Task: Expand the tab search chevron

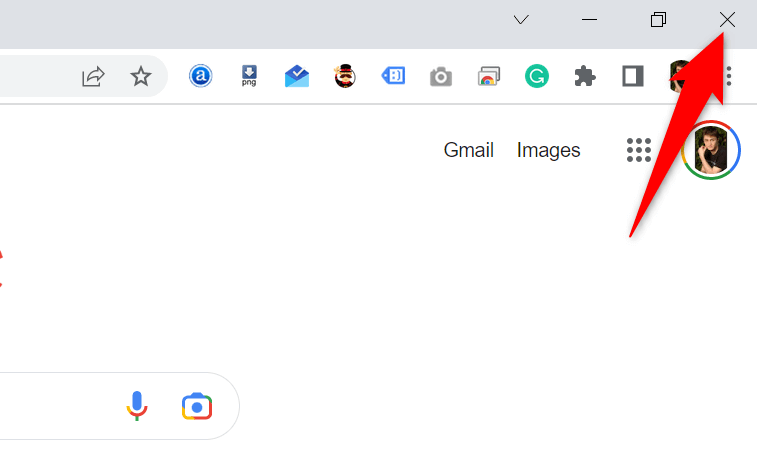Action: point(520,20)
